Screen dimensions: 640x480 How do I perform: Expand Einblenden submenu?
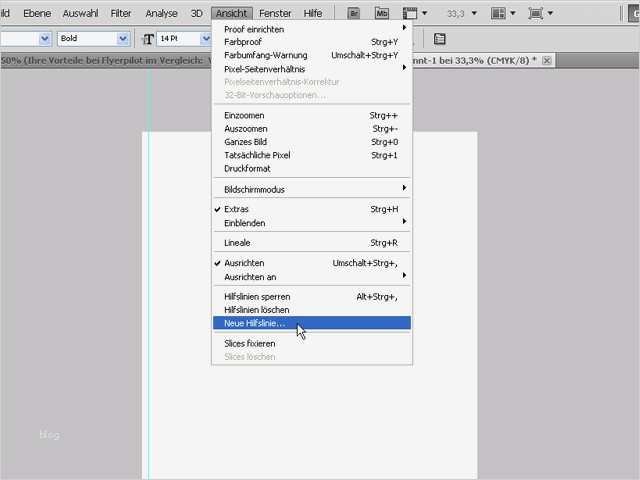312,223
